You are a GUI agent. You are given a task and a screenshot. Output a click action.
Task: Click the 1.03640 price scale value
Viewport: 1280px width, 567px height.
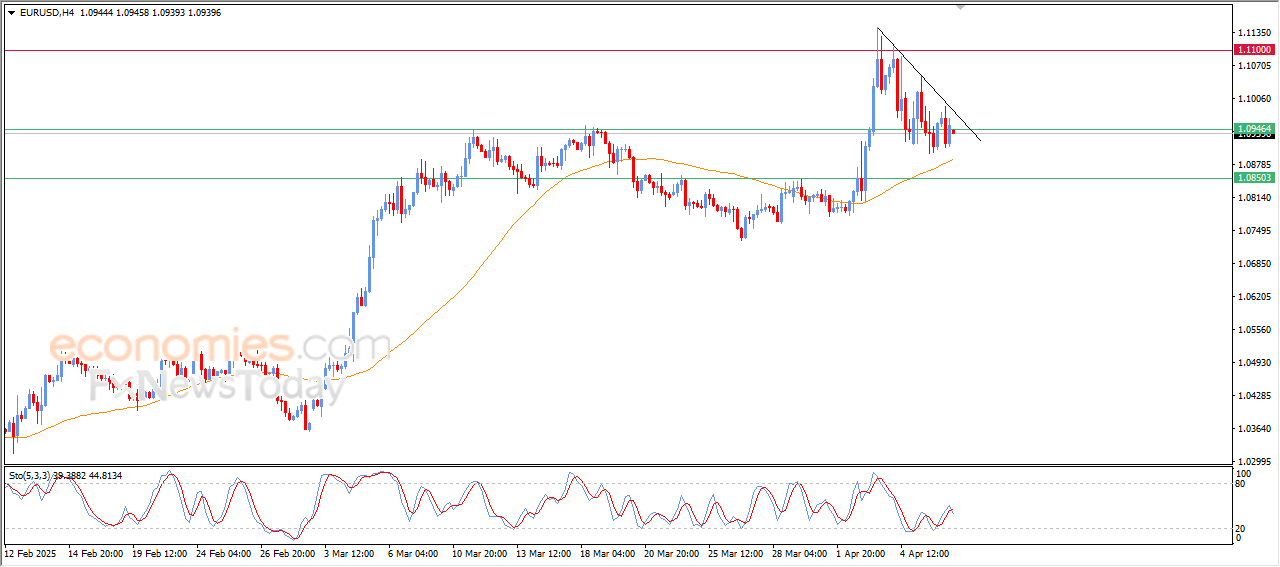[1254, 428]
